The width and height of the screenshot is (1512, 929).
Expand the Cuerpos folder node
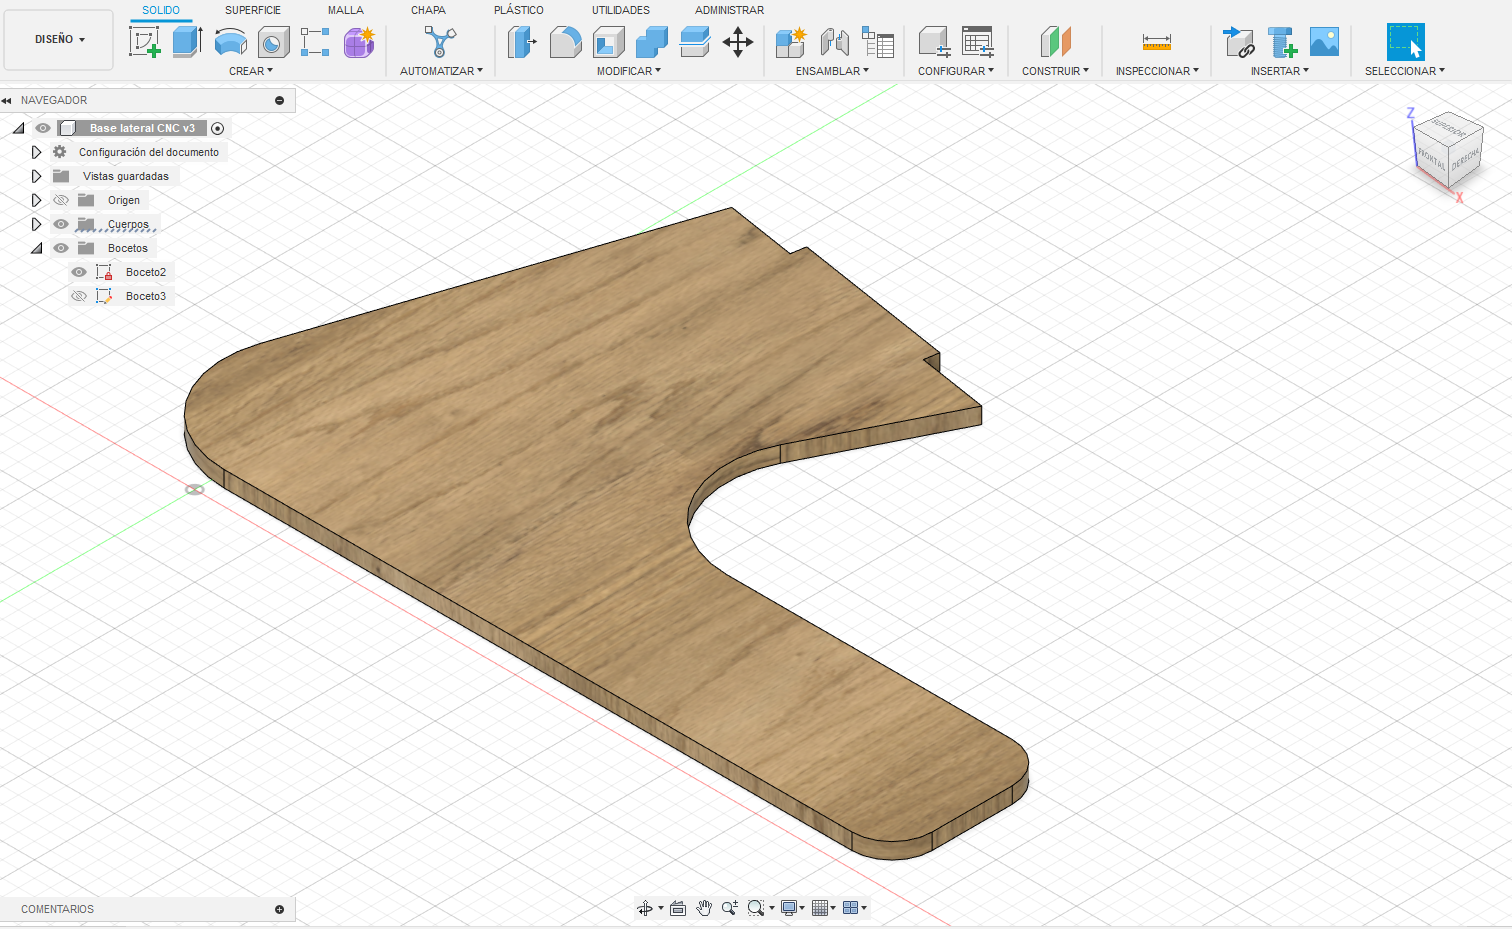click(36, 224)
